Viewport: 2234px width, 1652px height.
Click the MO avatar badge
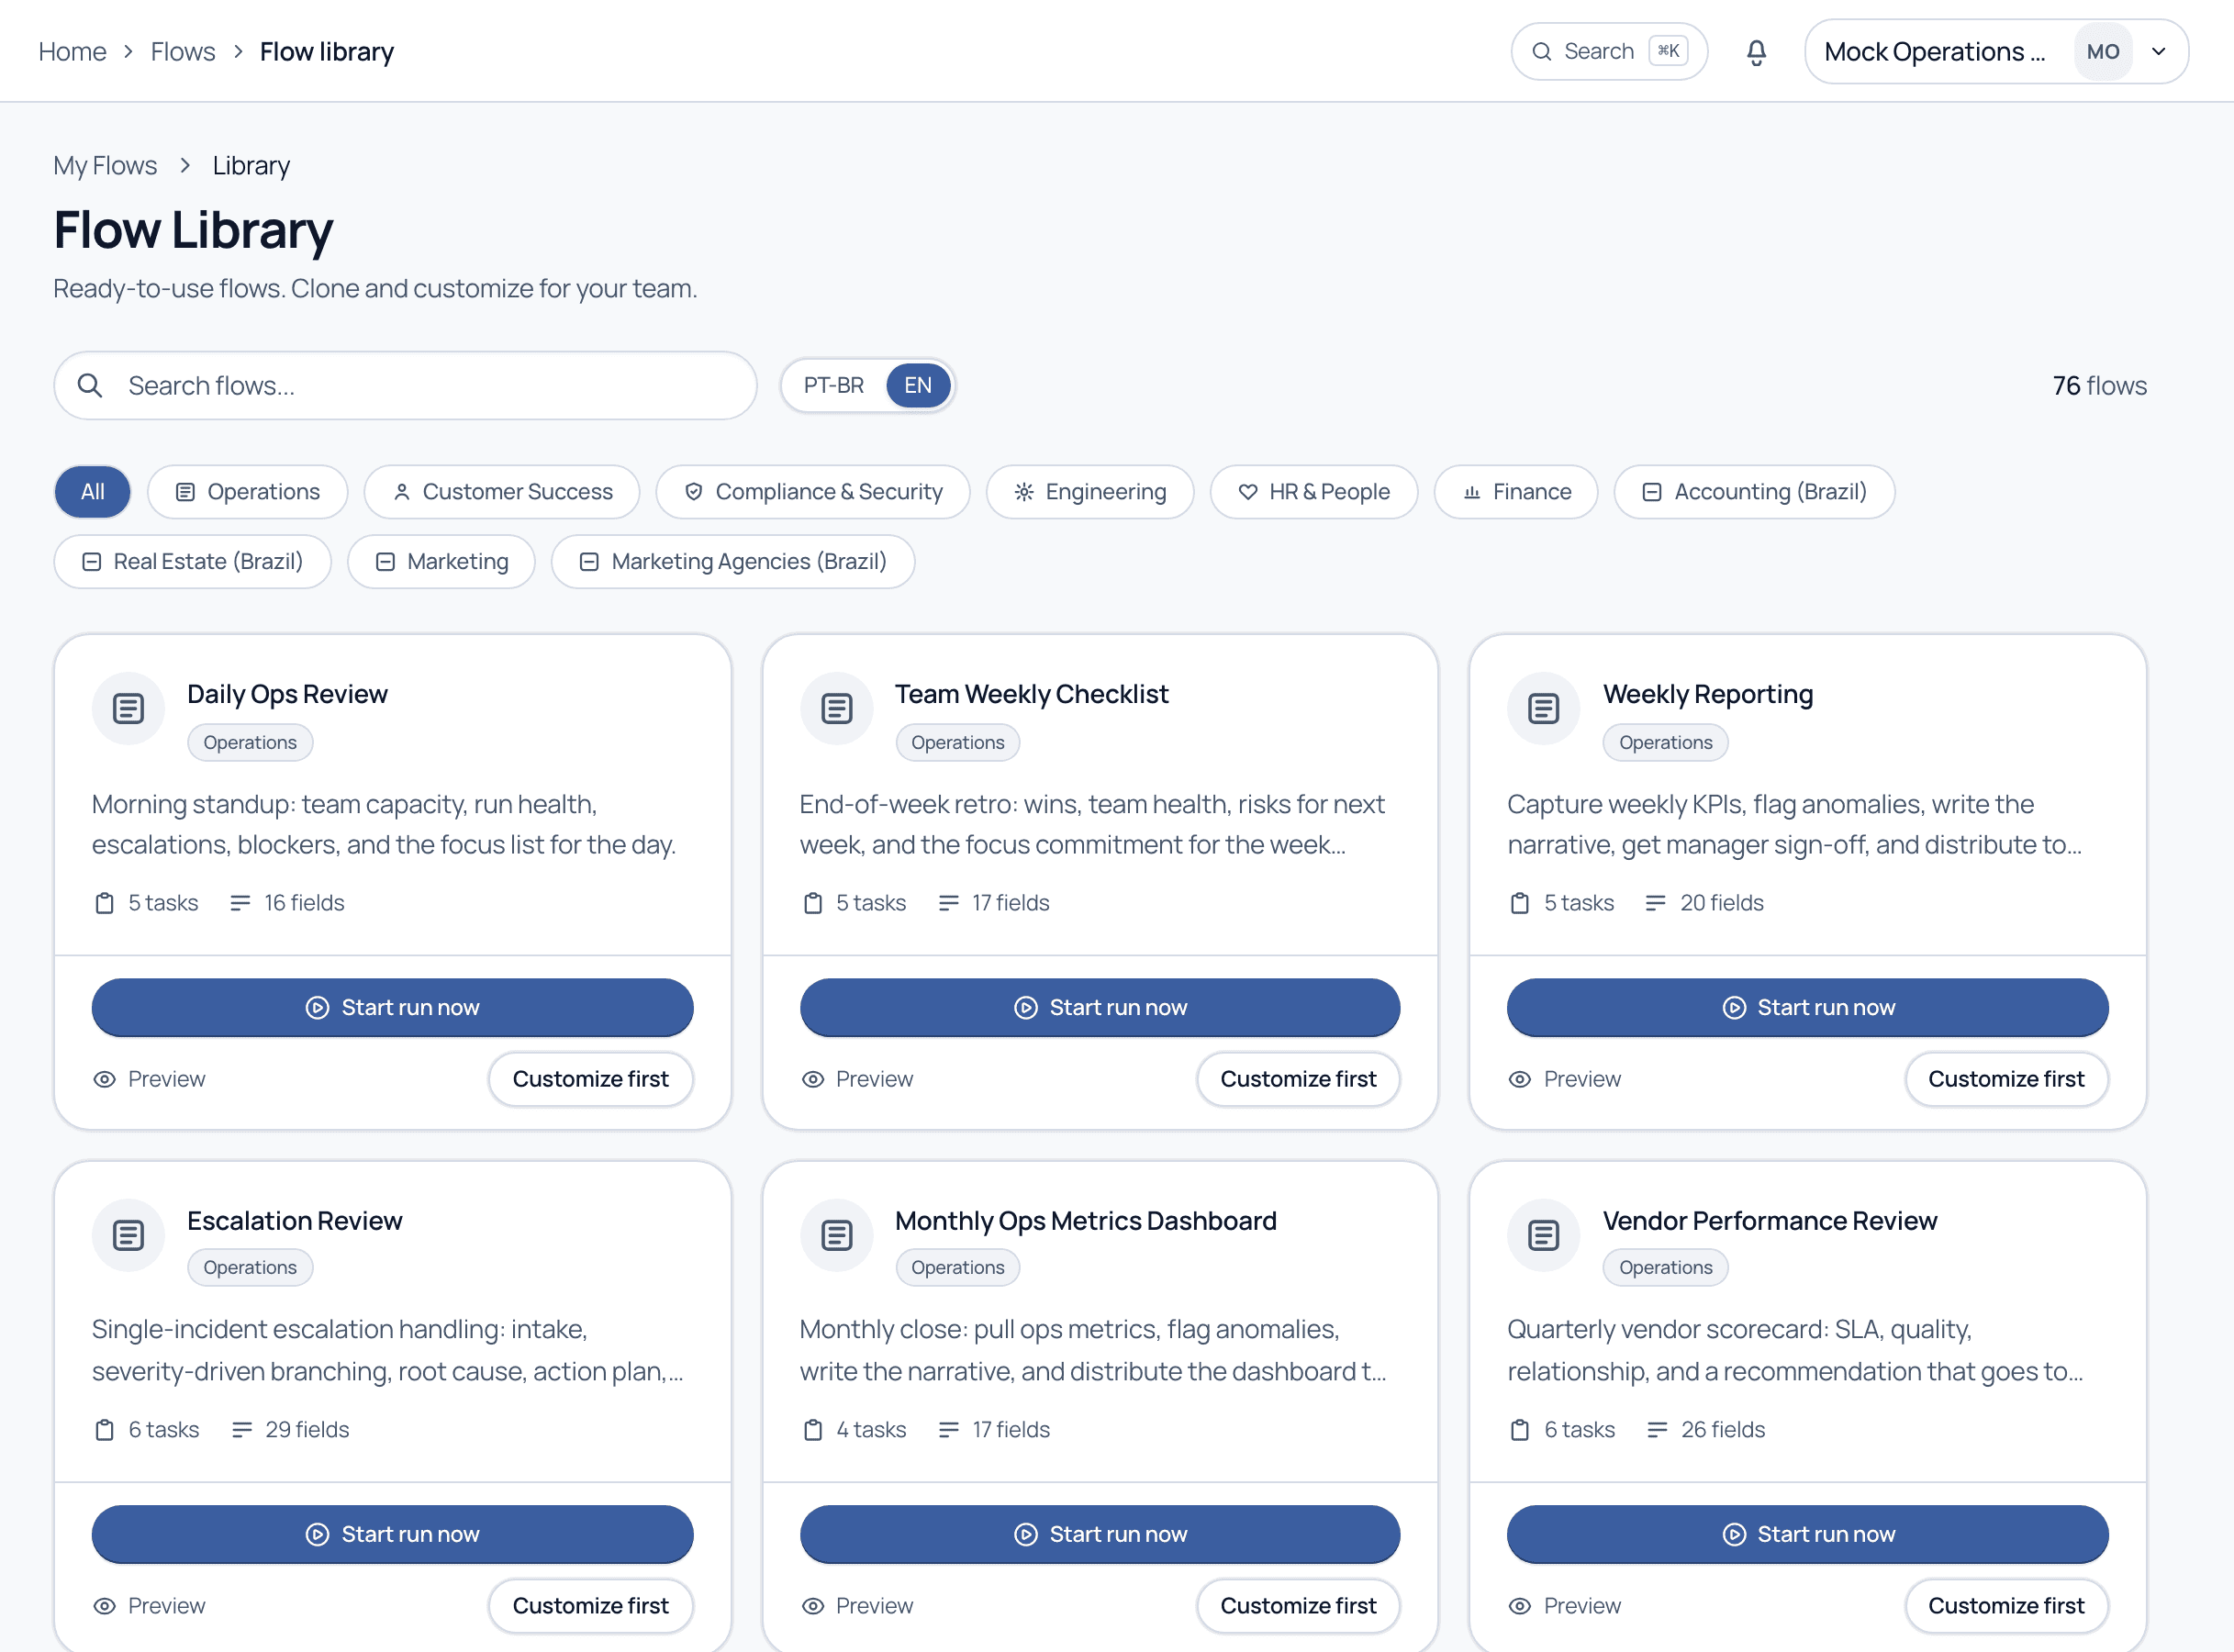[2102, 52]
